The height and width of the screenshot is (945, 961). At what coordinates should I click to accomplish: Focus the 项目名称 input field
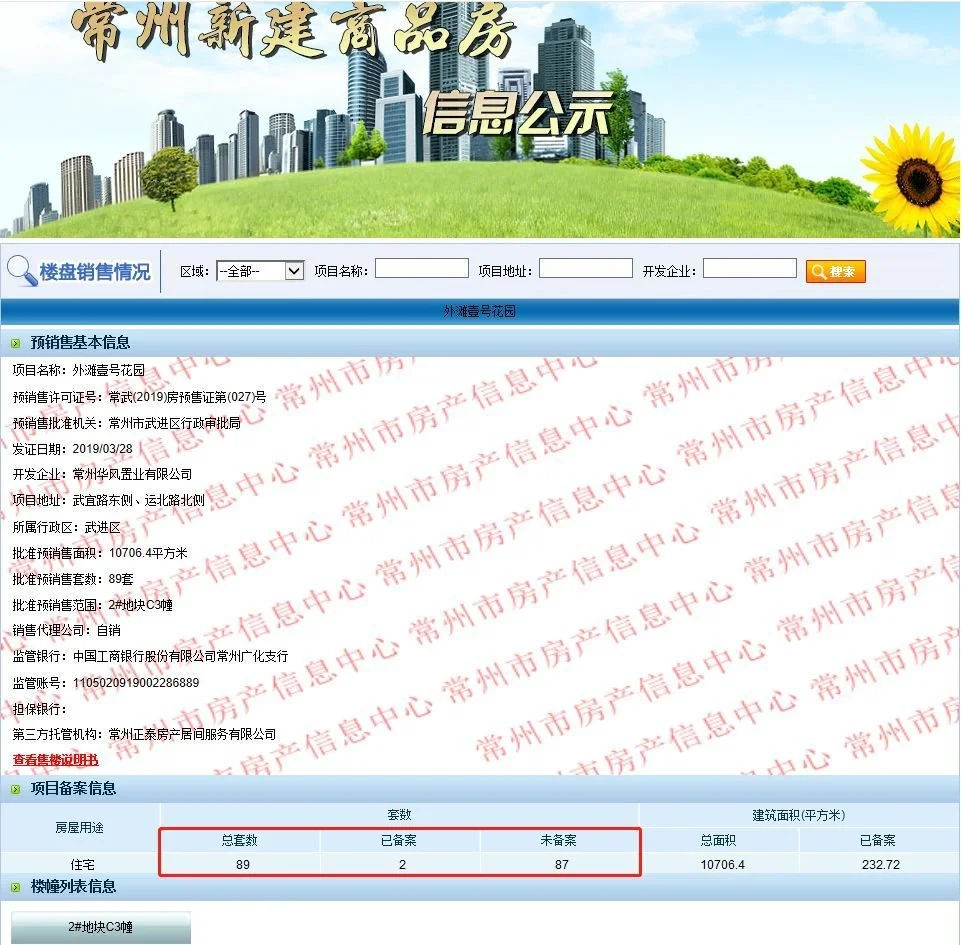pos(422,268)
